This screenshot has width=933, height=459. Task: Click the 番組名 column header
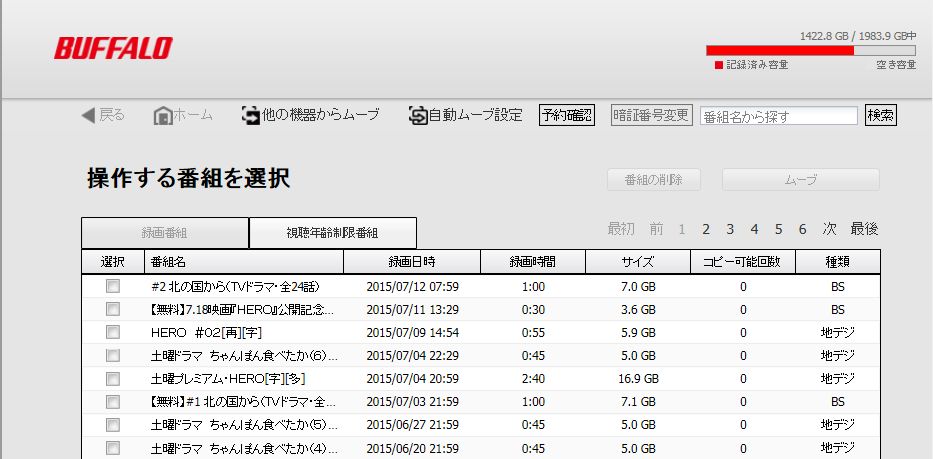tap(244, 261)
